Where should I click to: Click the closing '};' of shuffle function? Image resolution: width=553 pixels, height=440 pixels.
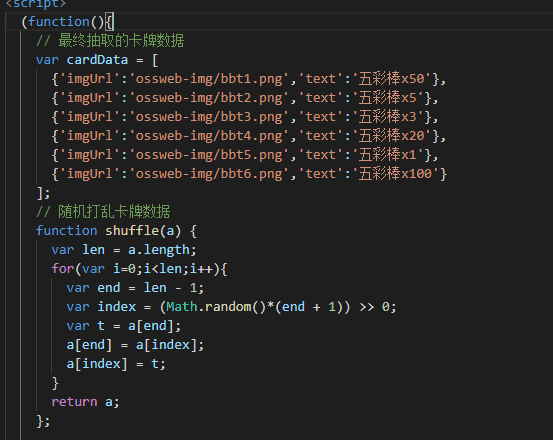[x=43, y=421]
